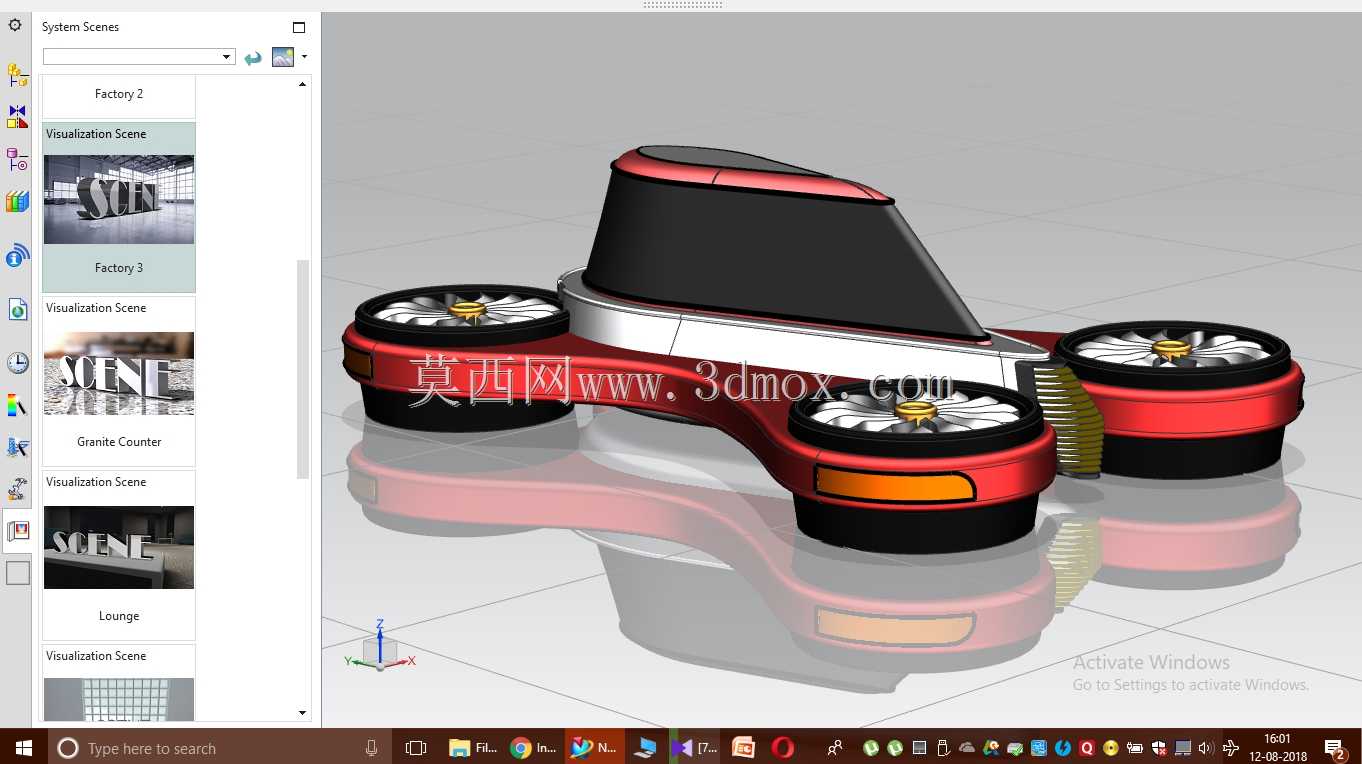Open the rainbow-colored materials resource tab
This screenshot has height=764, width=1362.
pos(17,405)
